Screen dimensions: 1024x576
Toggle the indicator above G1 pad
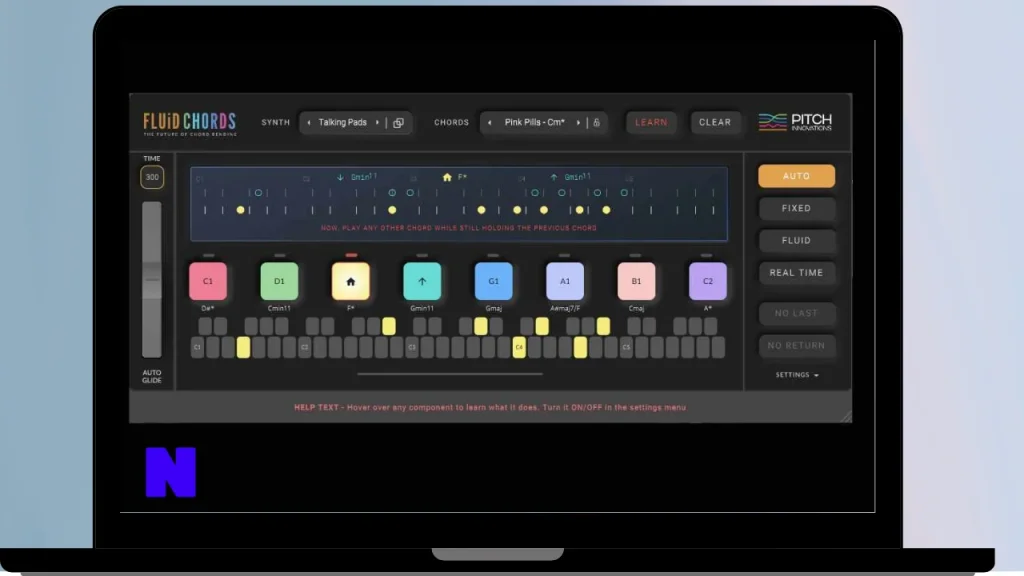pyautogui.click(x=493, y=255)
